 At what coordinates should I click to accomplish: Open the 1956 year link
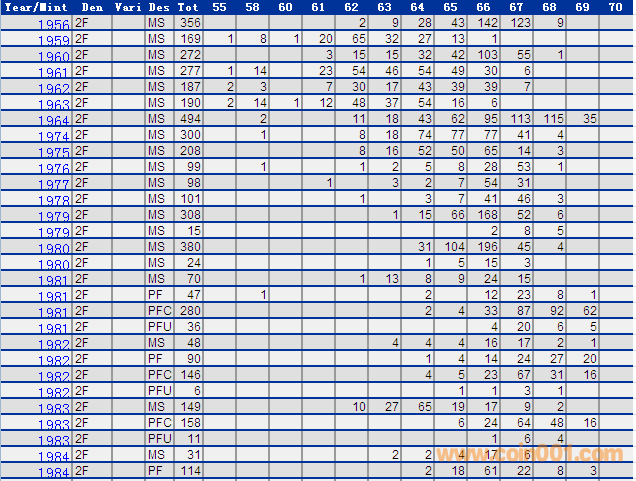point(53,24)
